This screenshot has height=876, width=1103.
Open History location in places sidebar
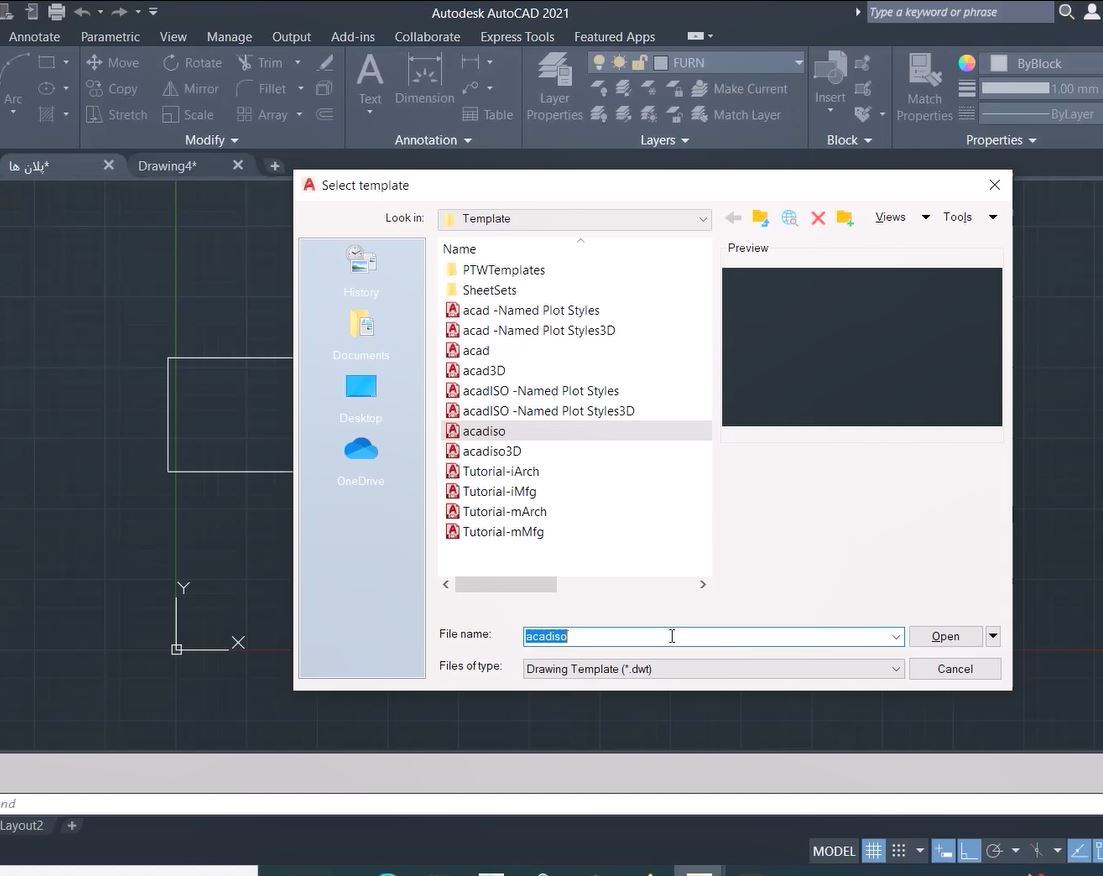361,272
